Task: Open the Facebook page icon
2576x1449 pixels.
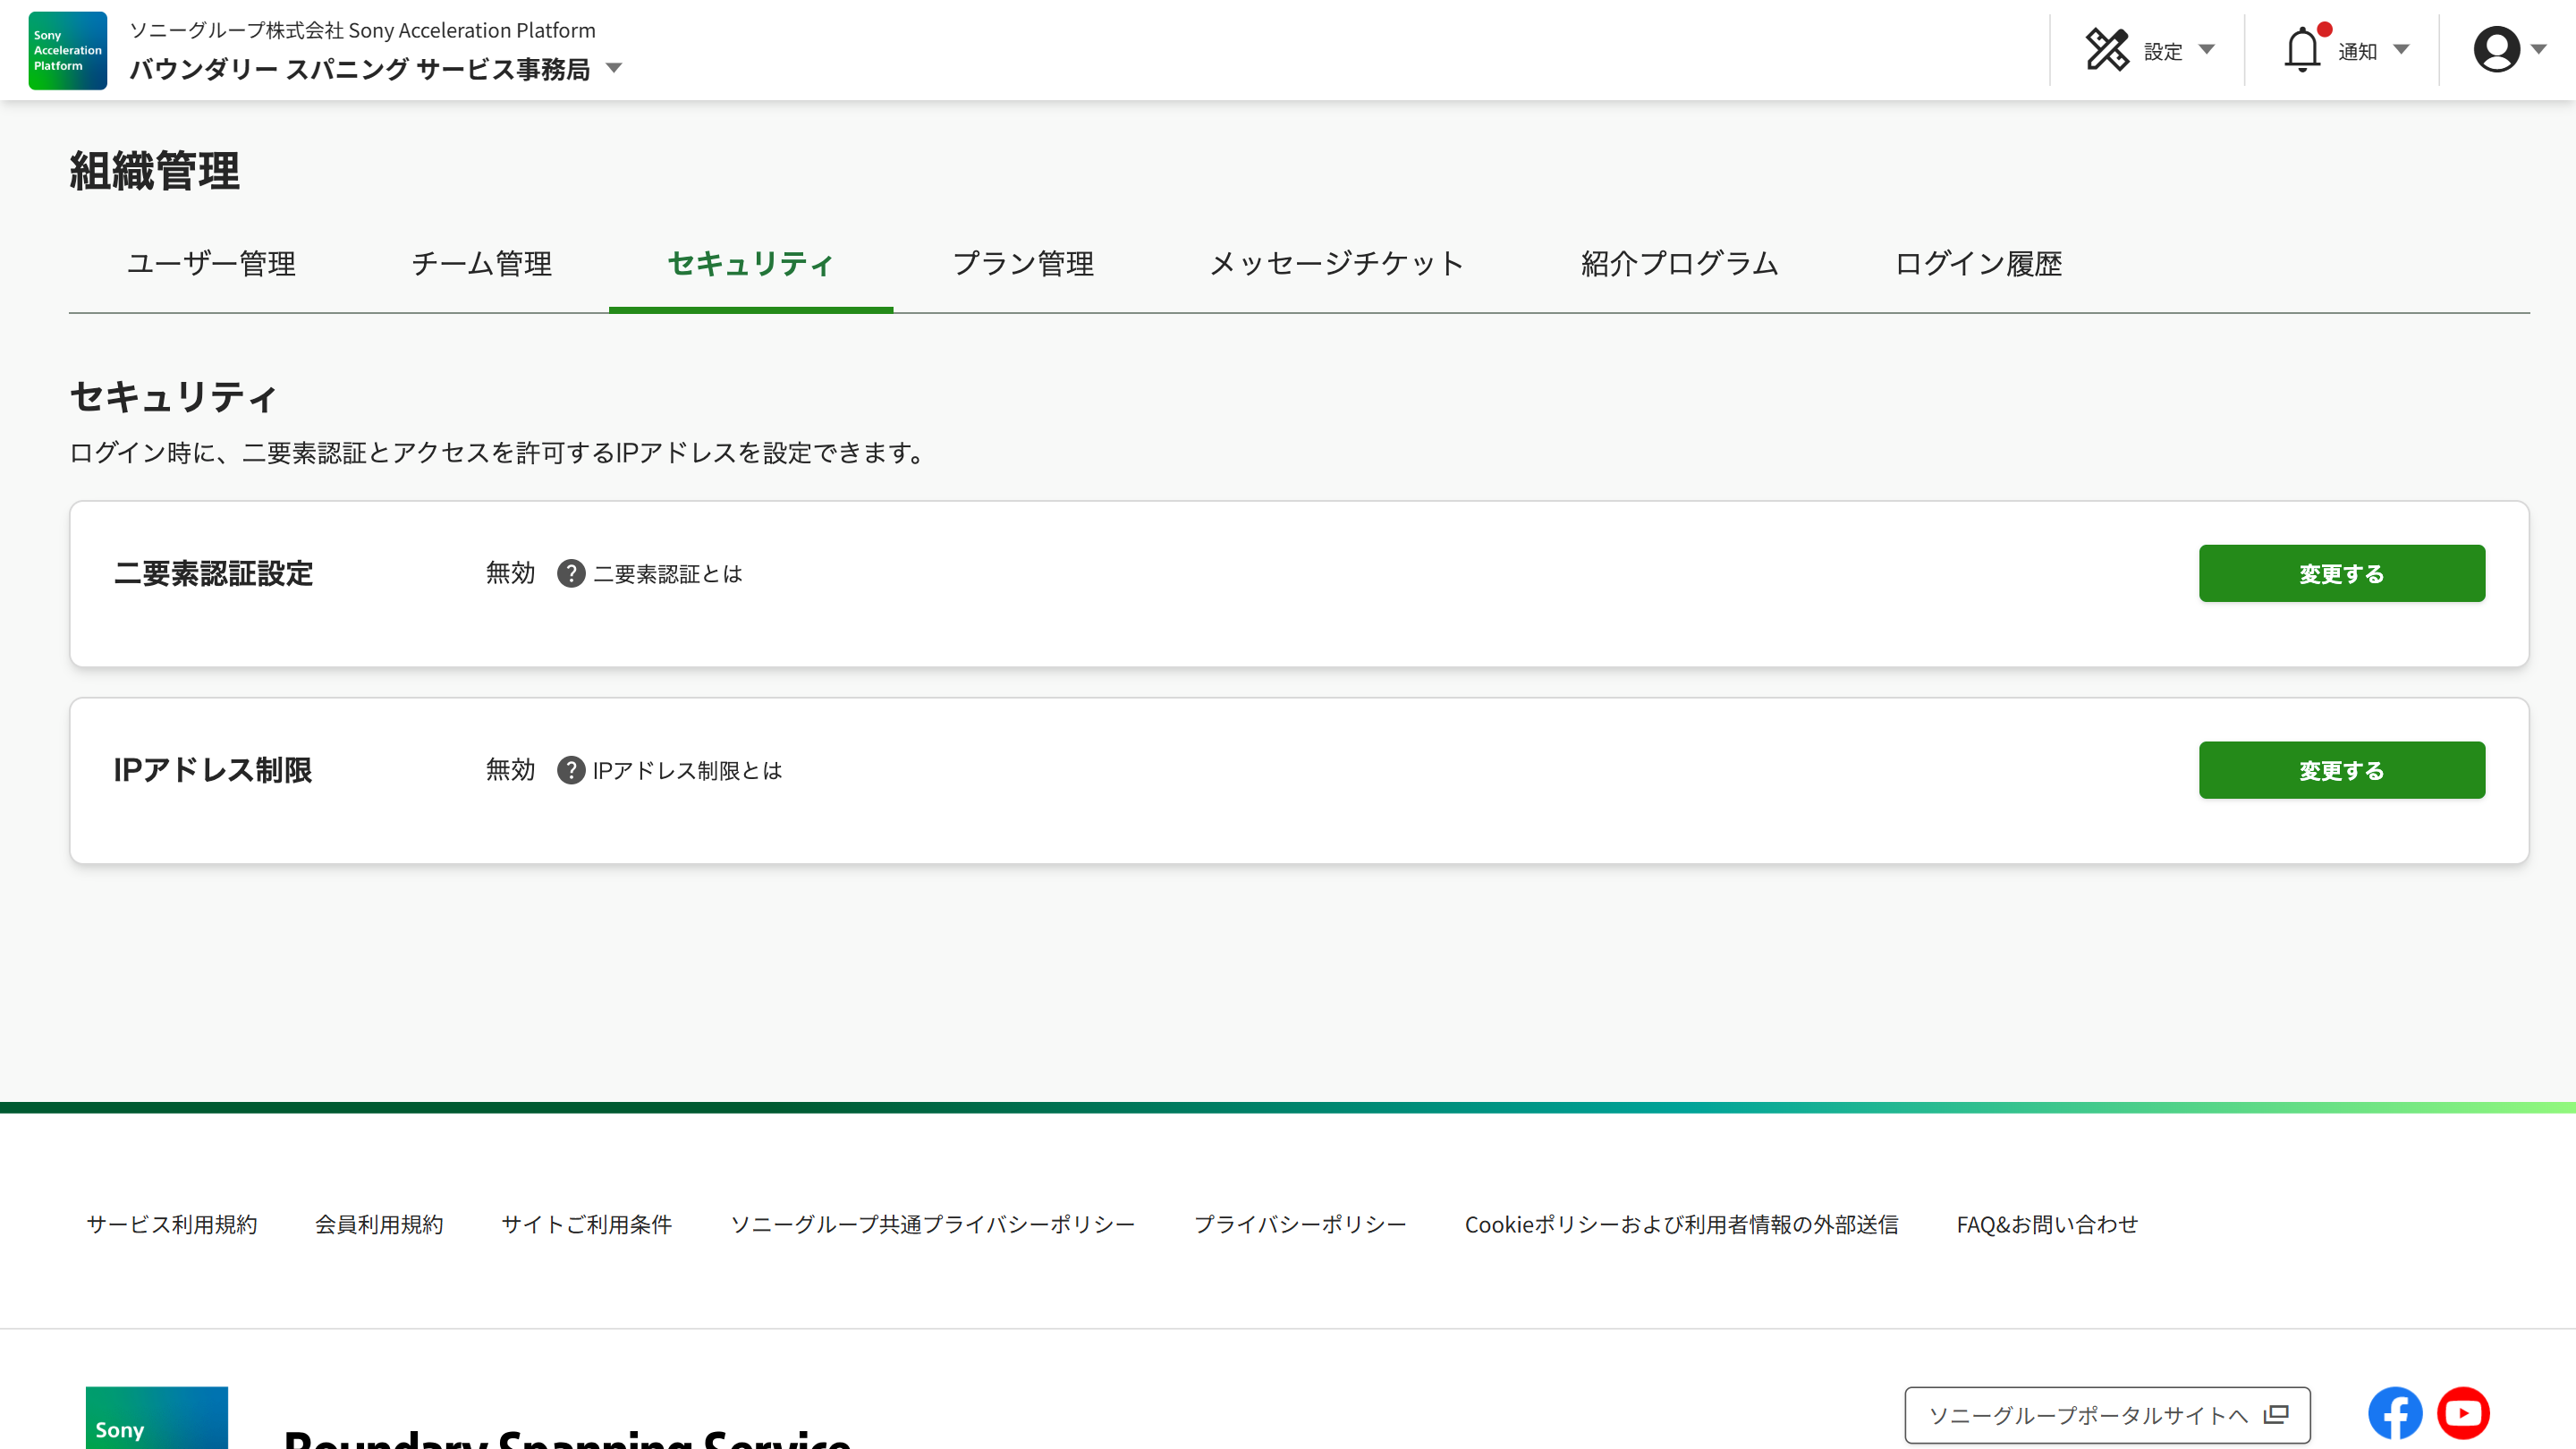Action: coord(2394,1413)
